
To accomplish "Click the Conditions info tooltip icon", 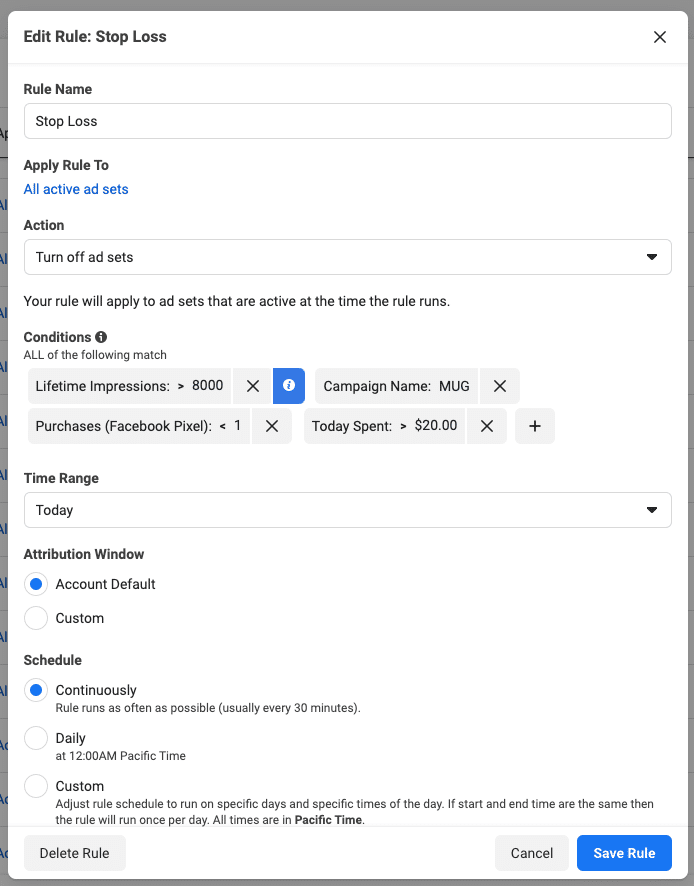I will [101, 337].
